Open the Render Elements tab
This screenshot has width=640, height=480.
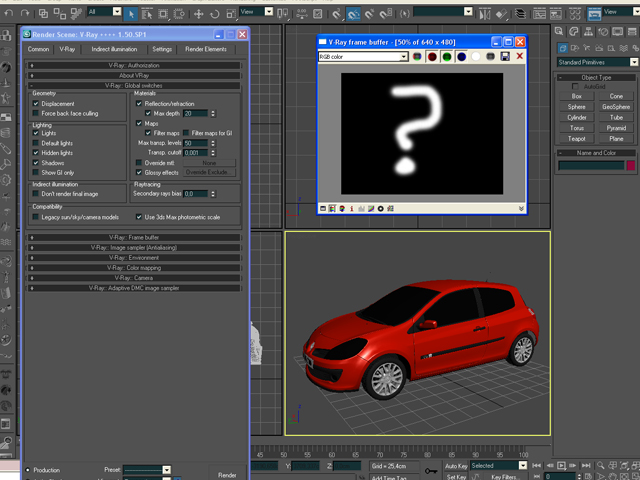pos(206,49)
